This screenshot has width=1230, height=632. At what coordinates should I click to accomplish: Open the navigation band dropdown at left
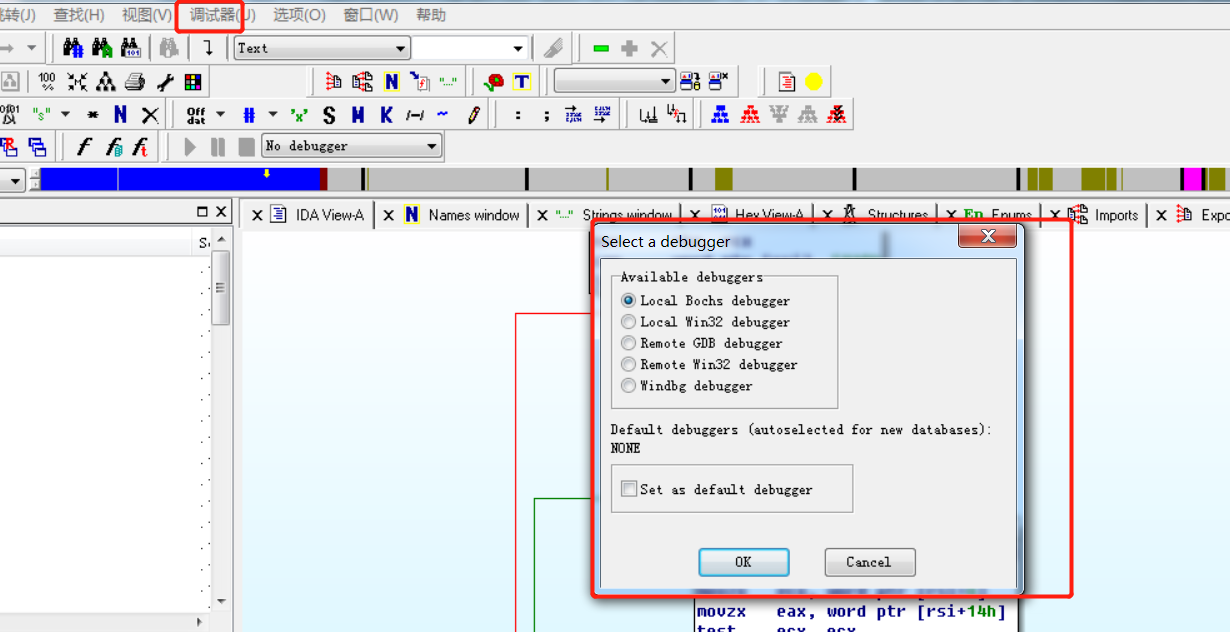(16, 180)
